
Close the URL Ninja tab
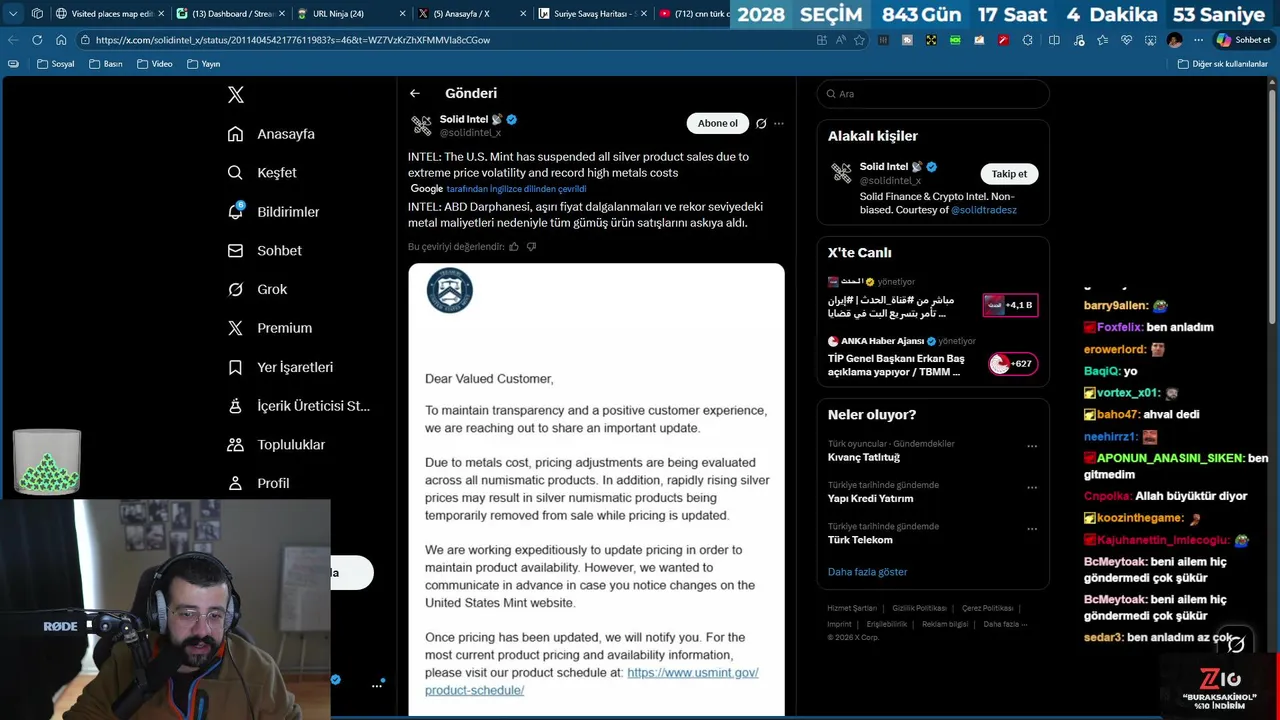402,14
